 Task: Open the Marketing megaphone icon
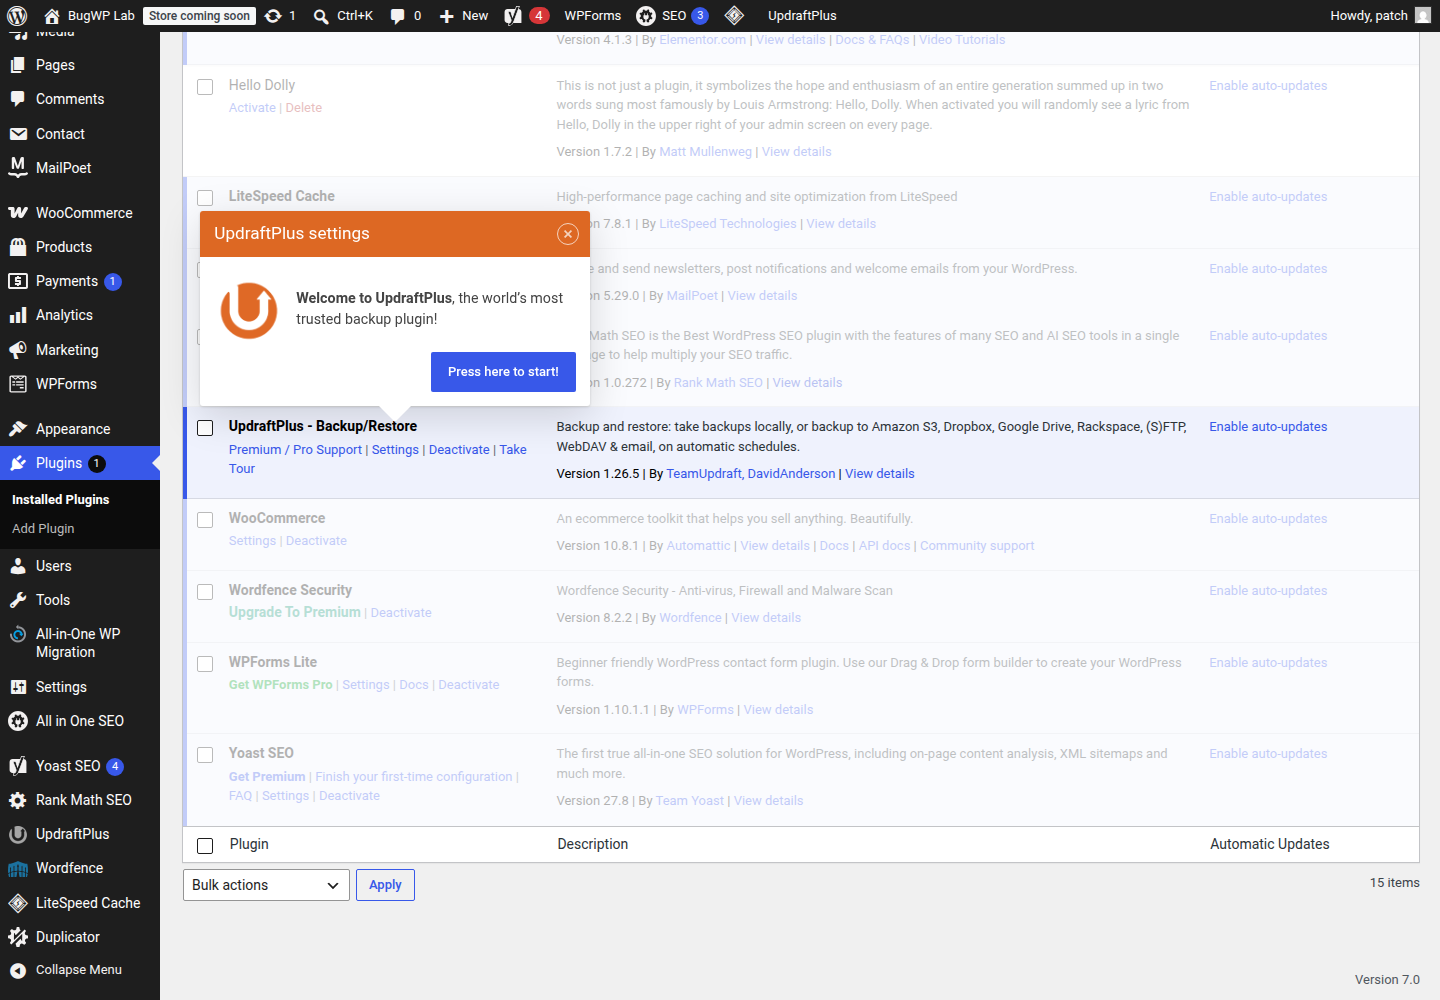tap(18, 350)
